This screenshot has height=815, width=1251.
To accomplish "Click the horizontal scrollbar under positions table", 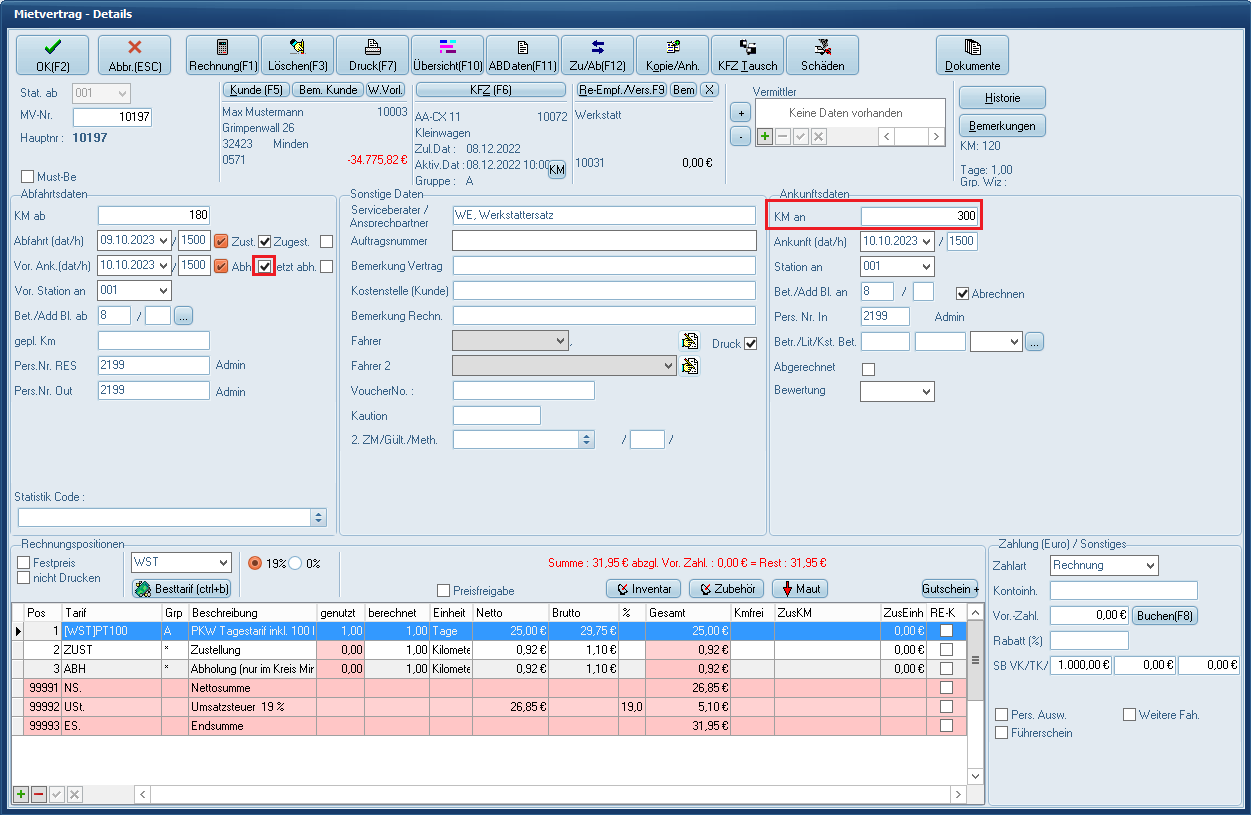I will 550,794.
